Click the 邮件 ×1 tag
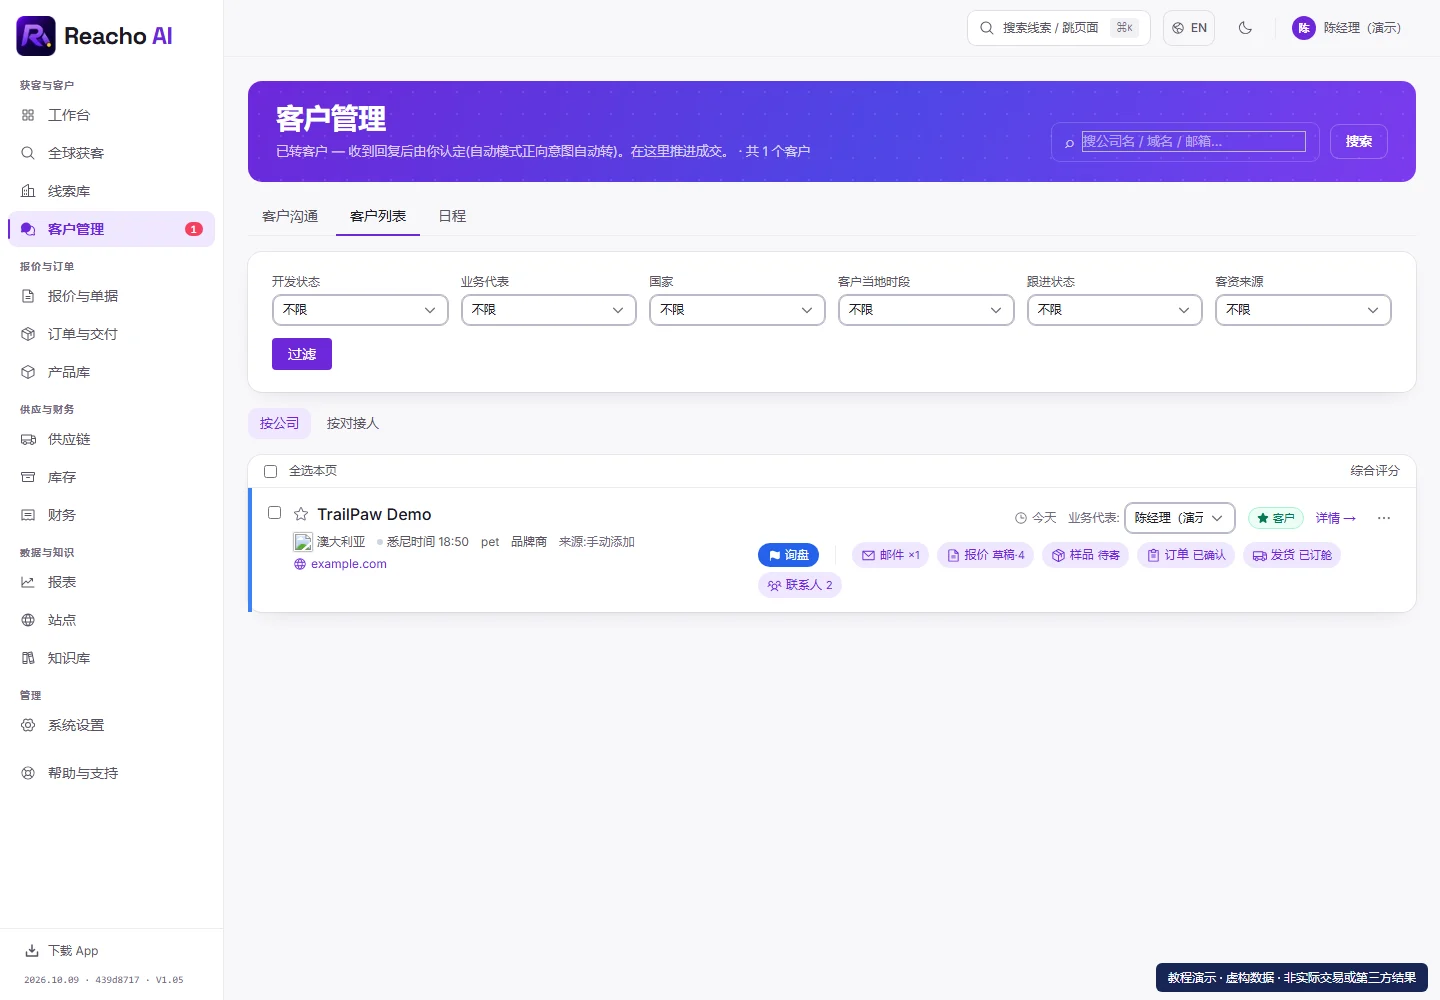Viewport: 1440px width, 1000px height. (x=890, y=555)
